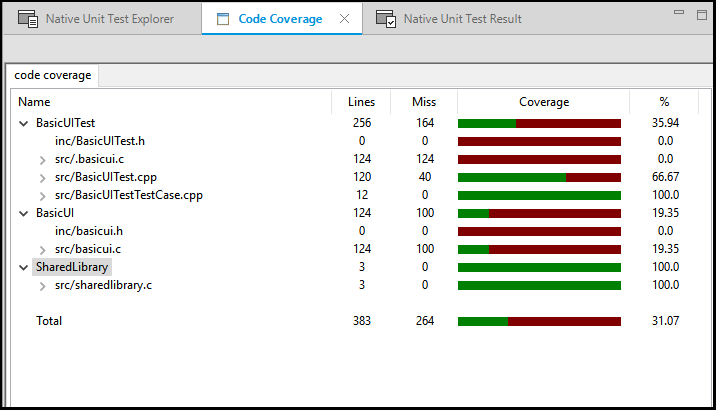Expand src/sharedlibrary.c entry

42,286
